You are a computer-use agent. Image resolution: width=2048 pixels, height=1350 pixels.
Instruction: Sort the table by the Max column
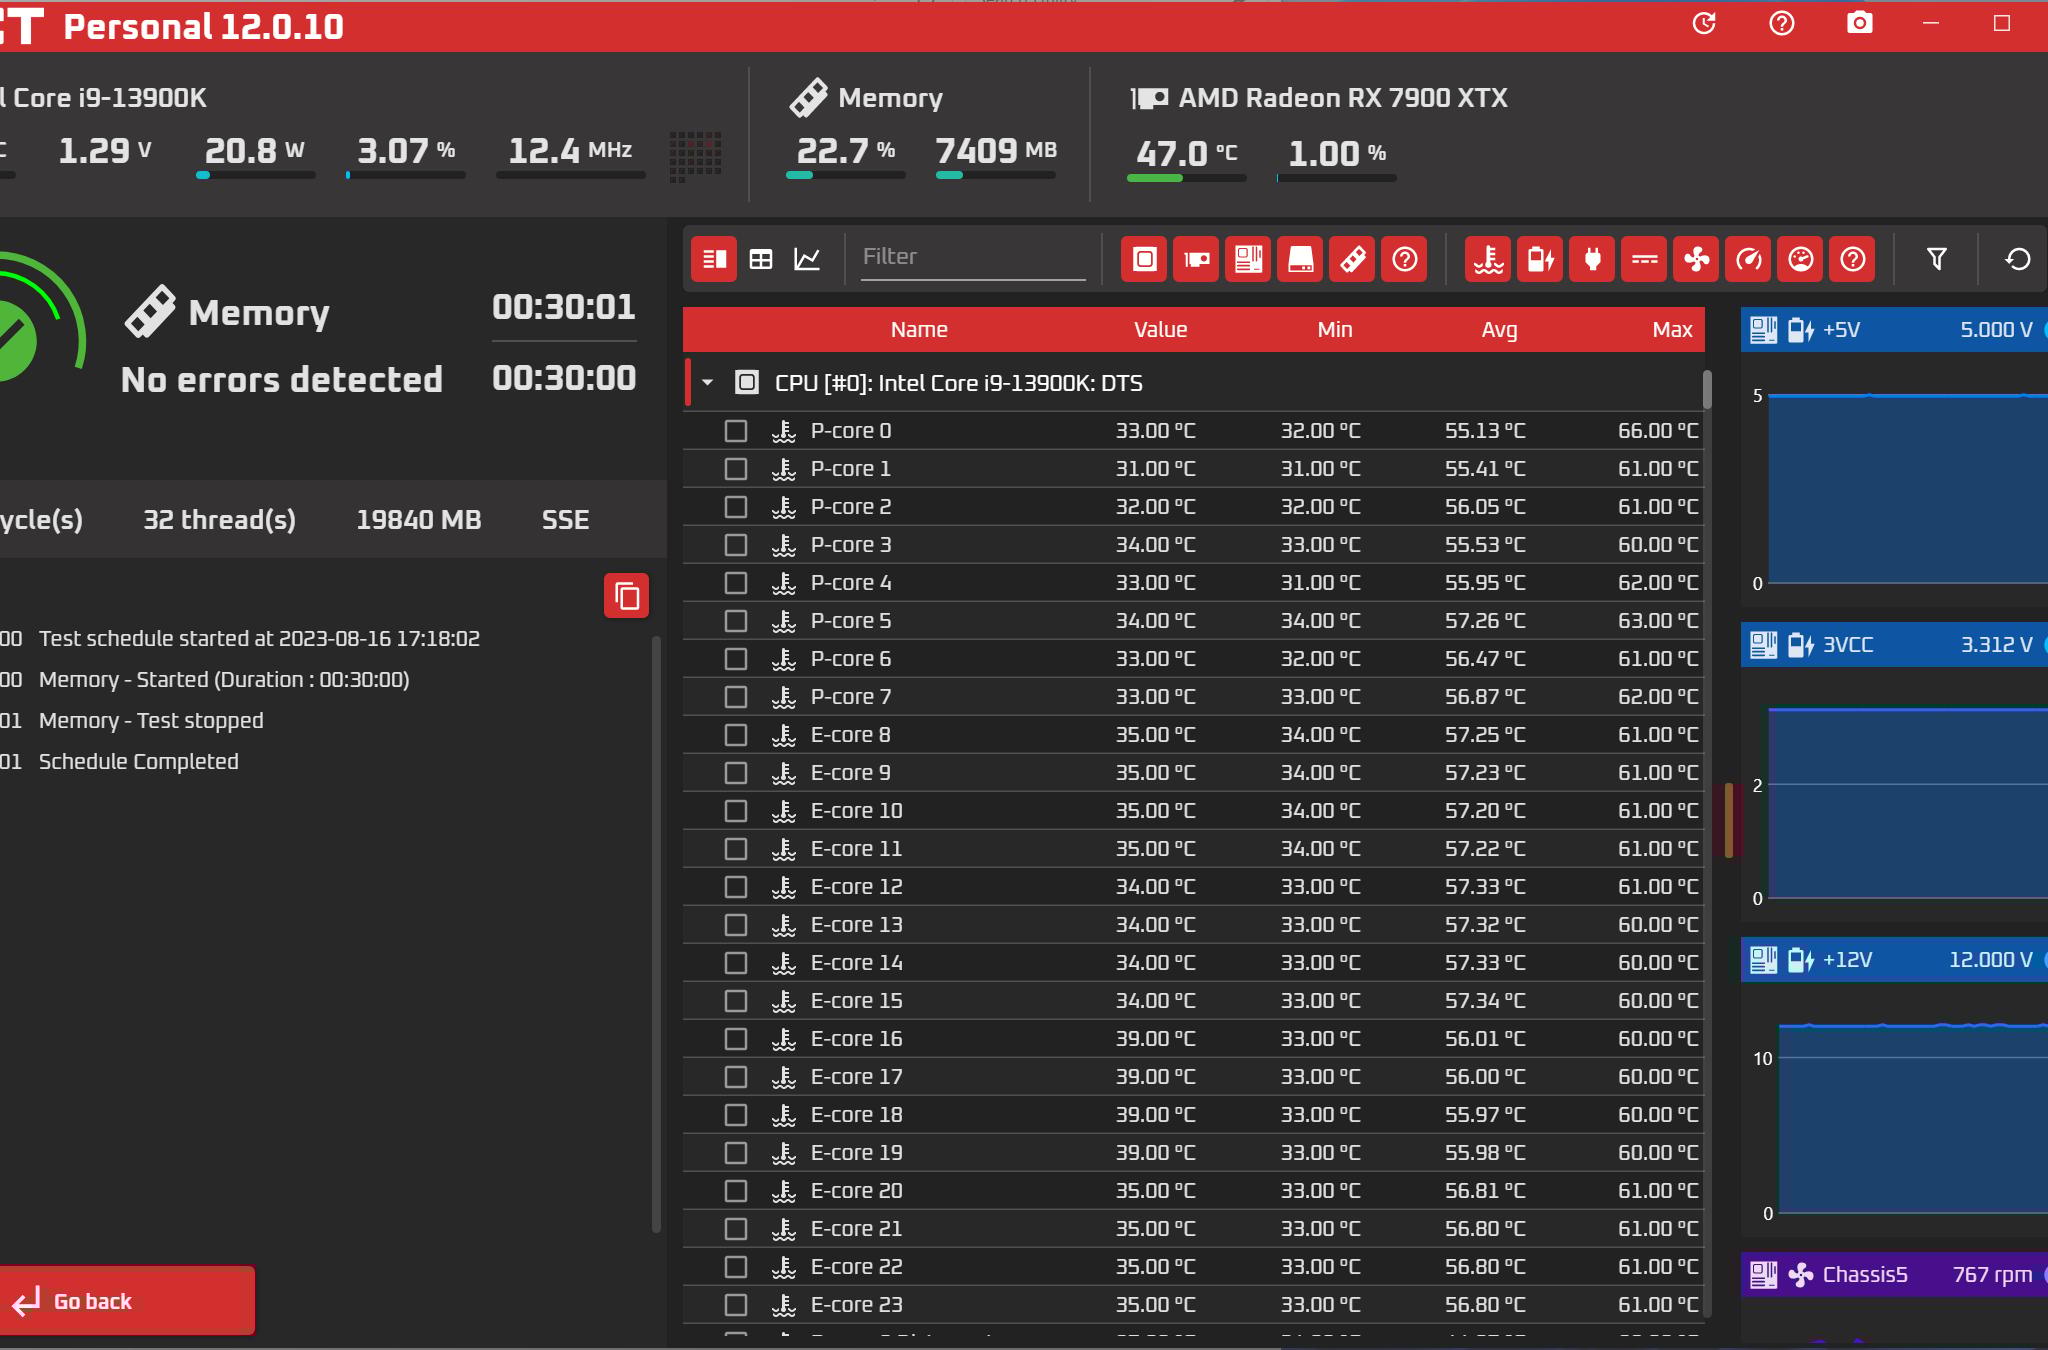click(x=1671, y=330)
